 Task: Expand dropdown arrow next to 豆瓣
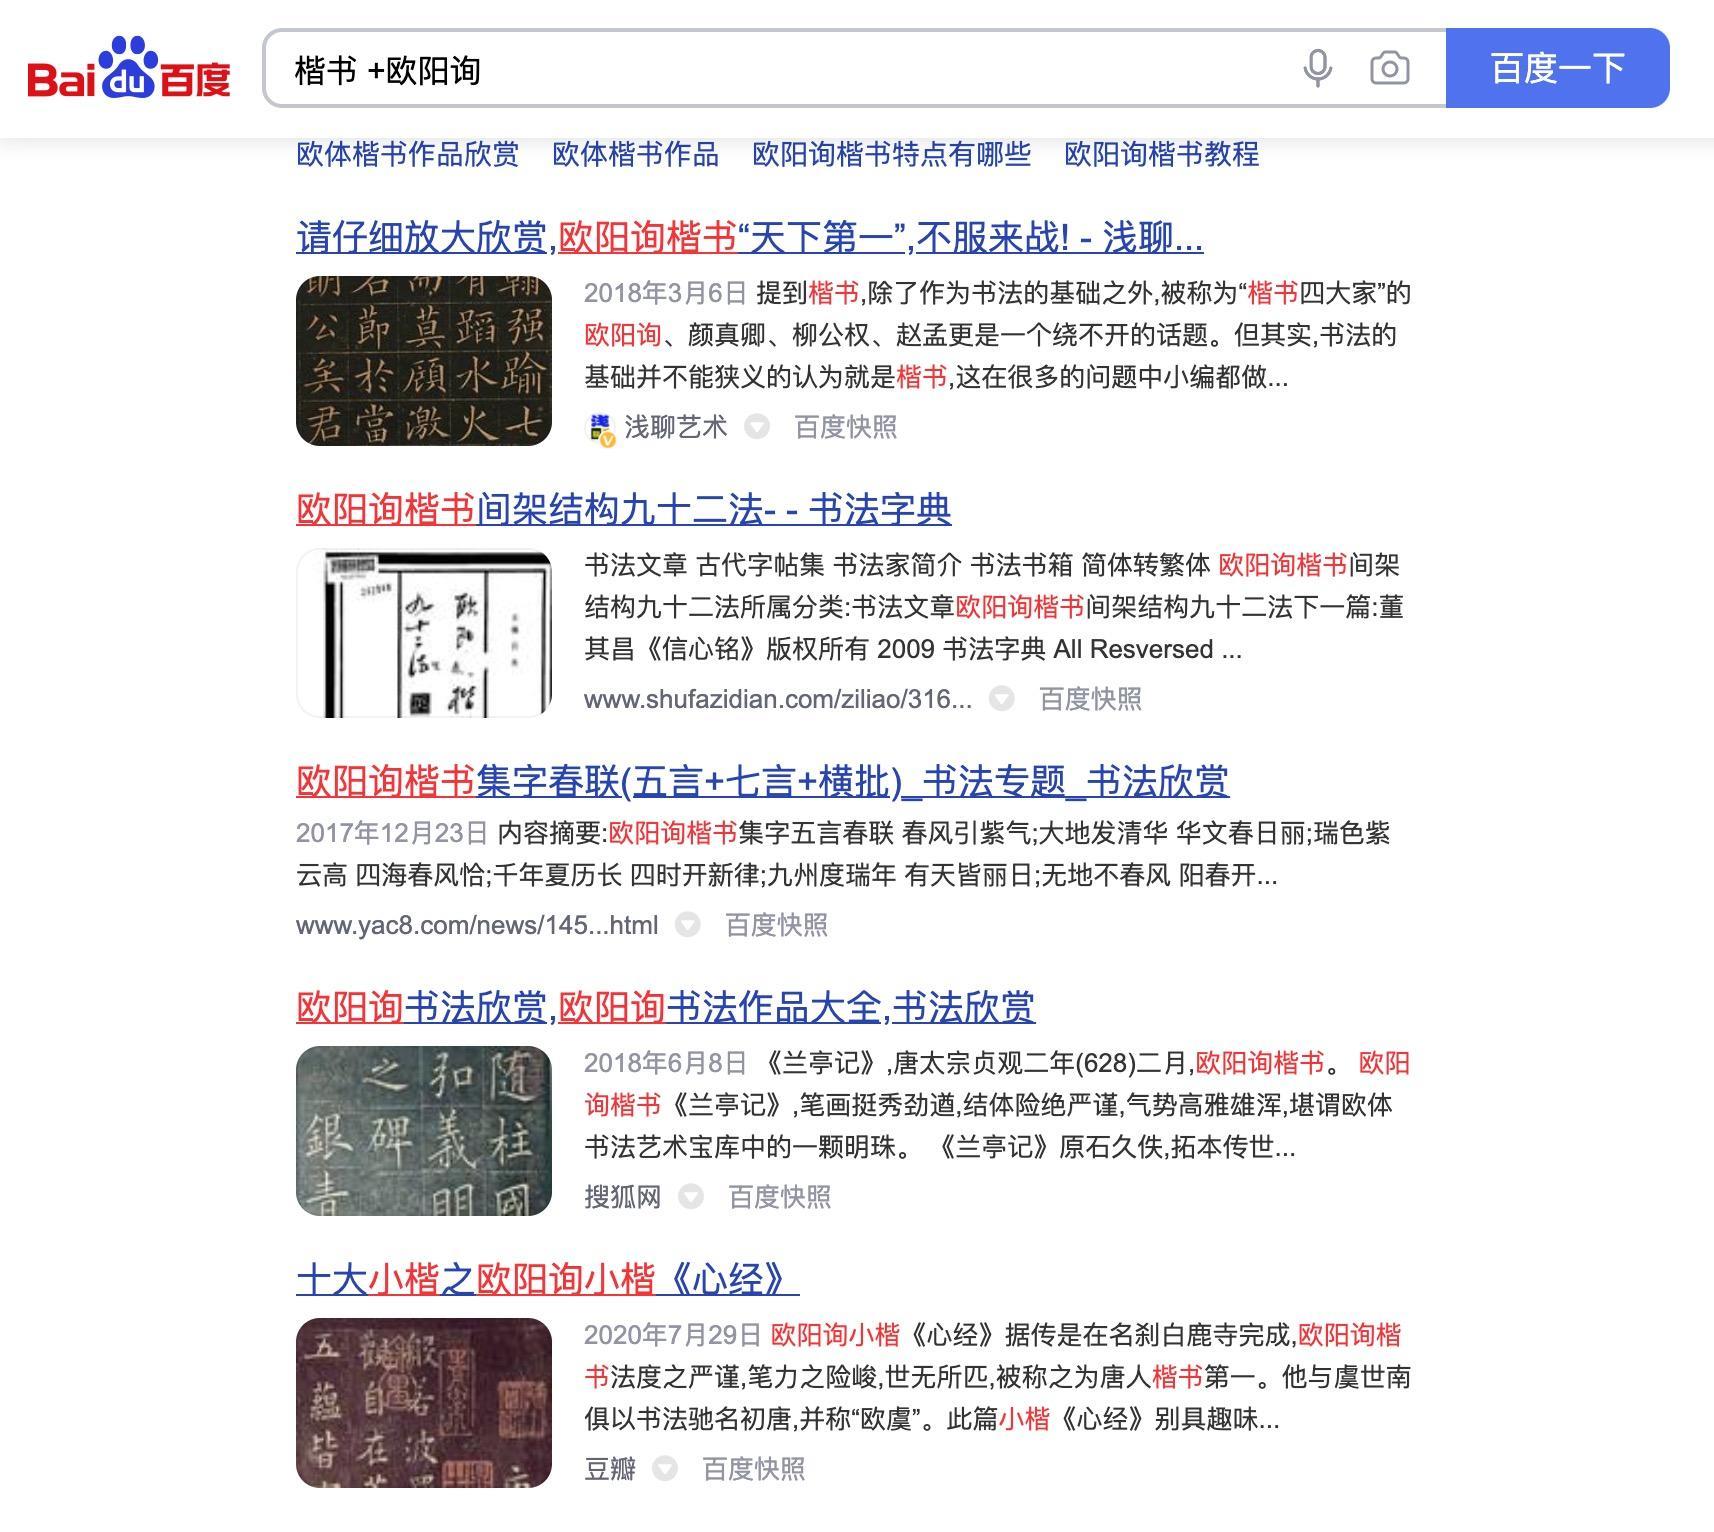coord(665,1469)
